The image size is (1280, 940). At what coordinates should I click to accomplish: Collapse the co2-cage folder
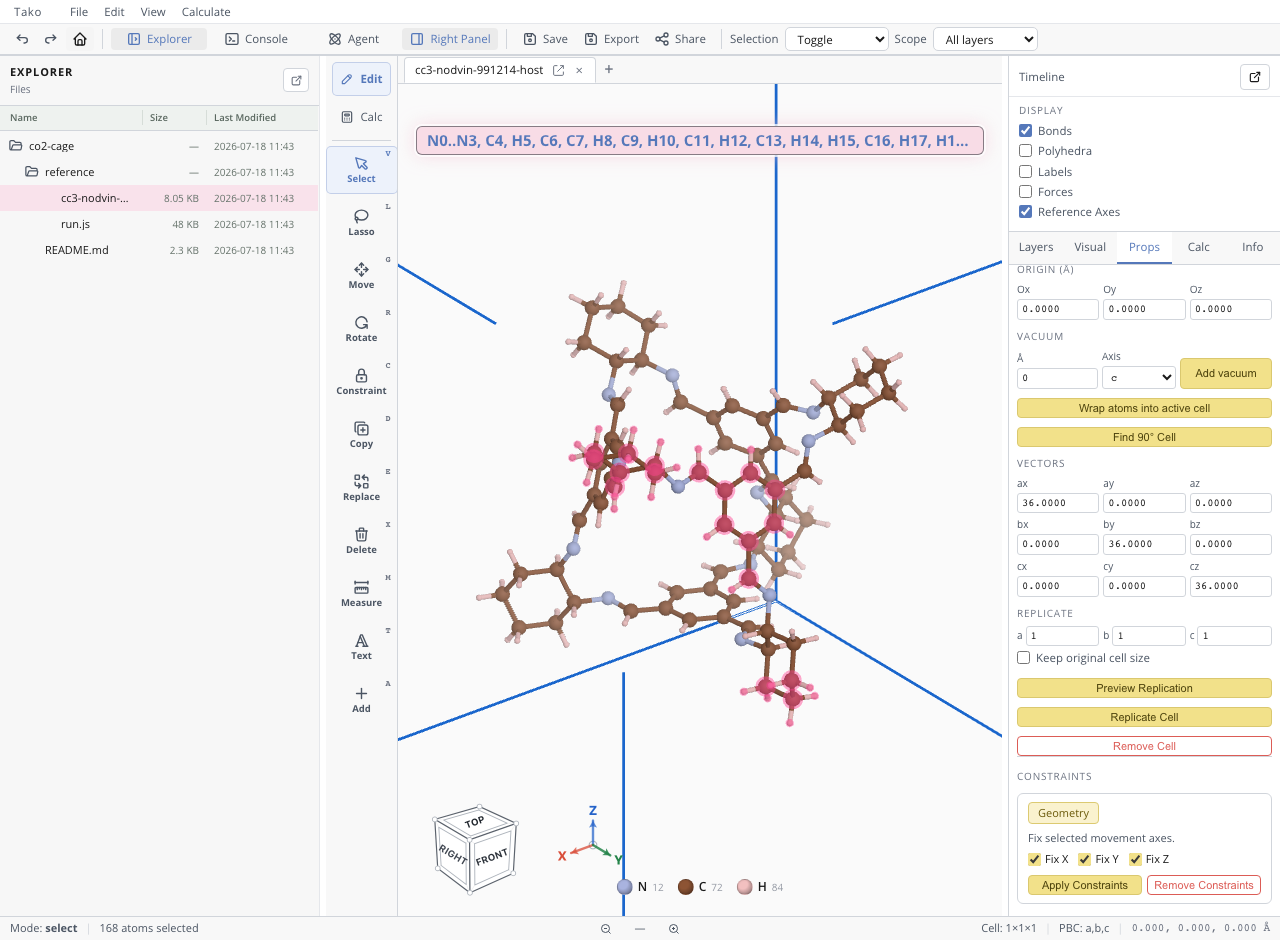(x=16, y=146)
